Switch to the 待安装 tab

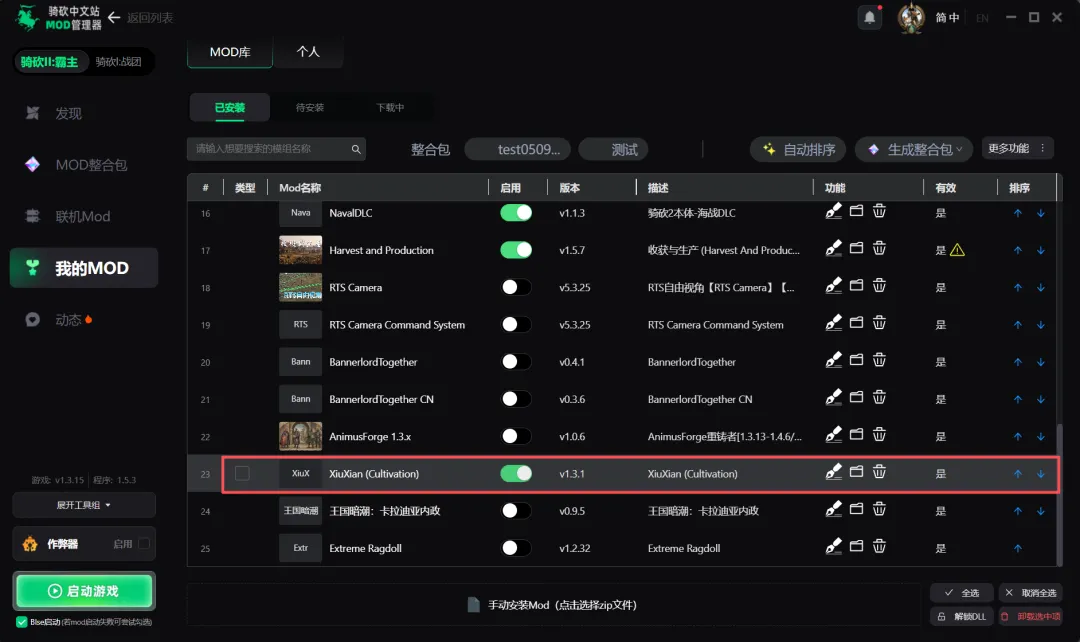(x=310, y=107)
